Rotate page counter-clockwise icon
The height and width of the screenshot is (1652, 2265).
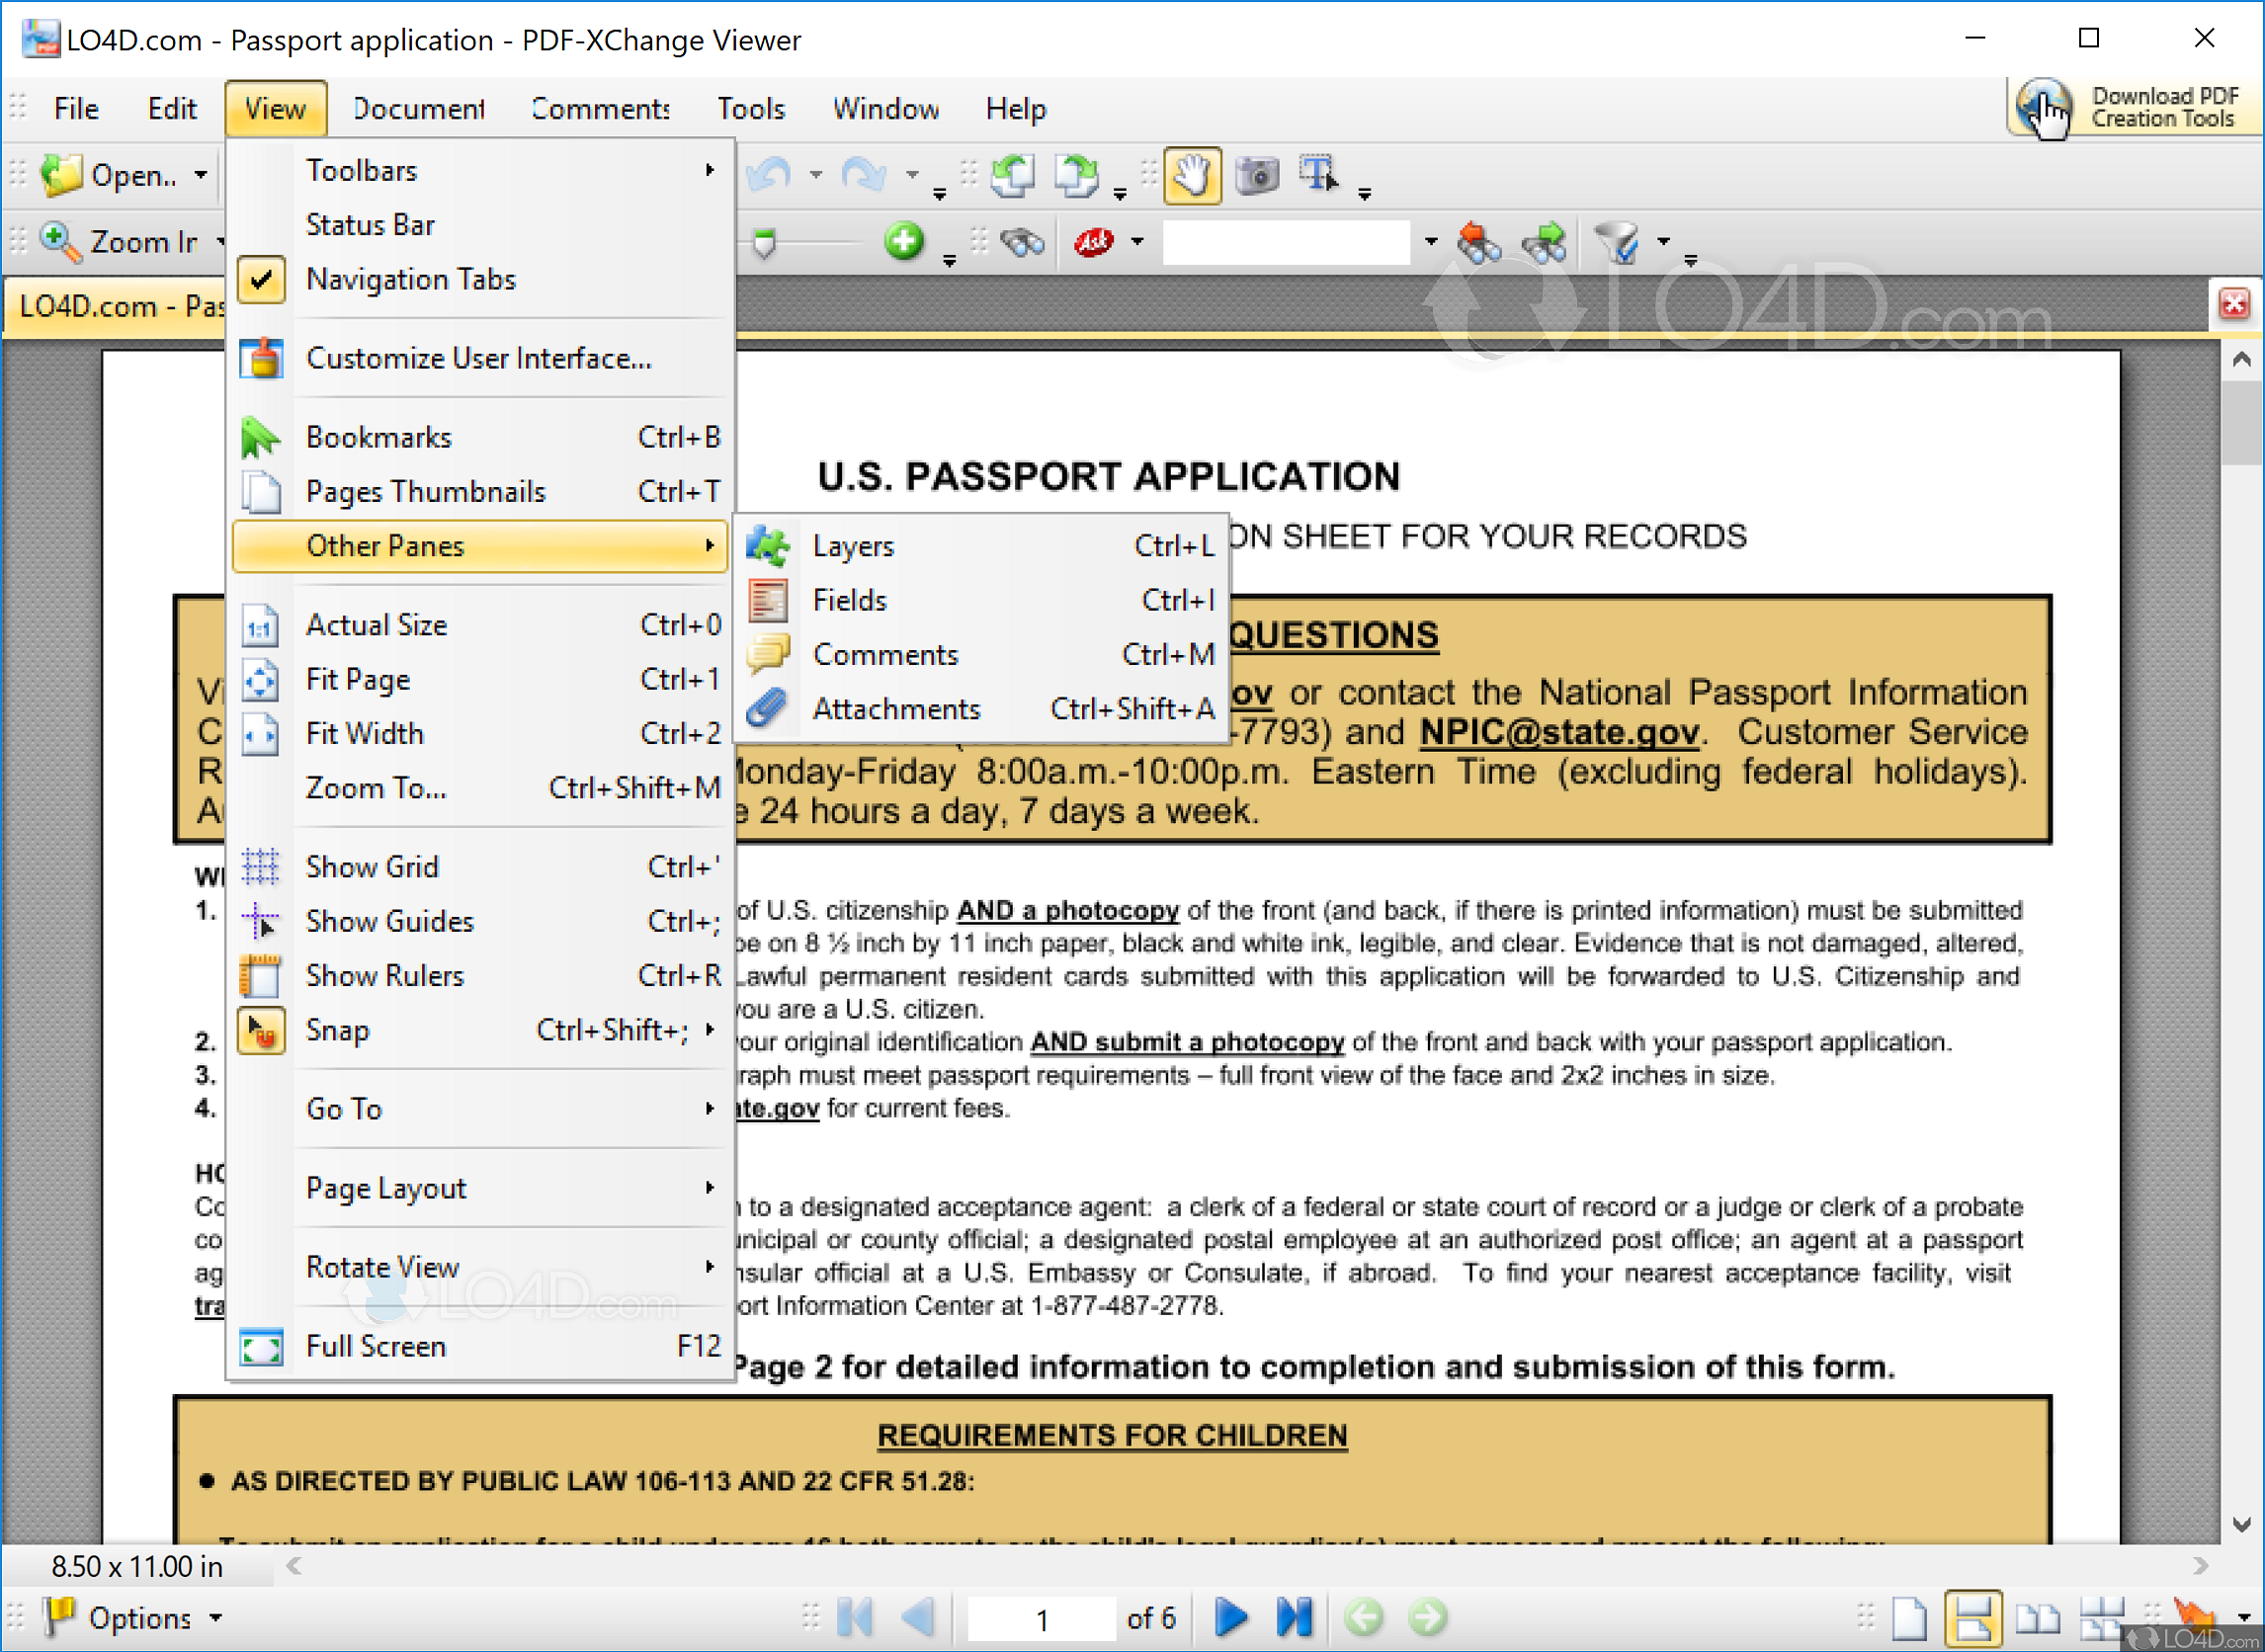coord(1013,176)
